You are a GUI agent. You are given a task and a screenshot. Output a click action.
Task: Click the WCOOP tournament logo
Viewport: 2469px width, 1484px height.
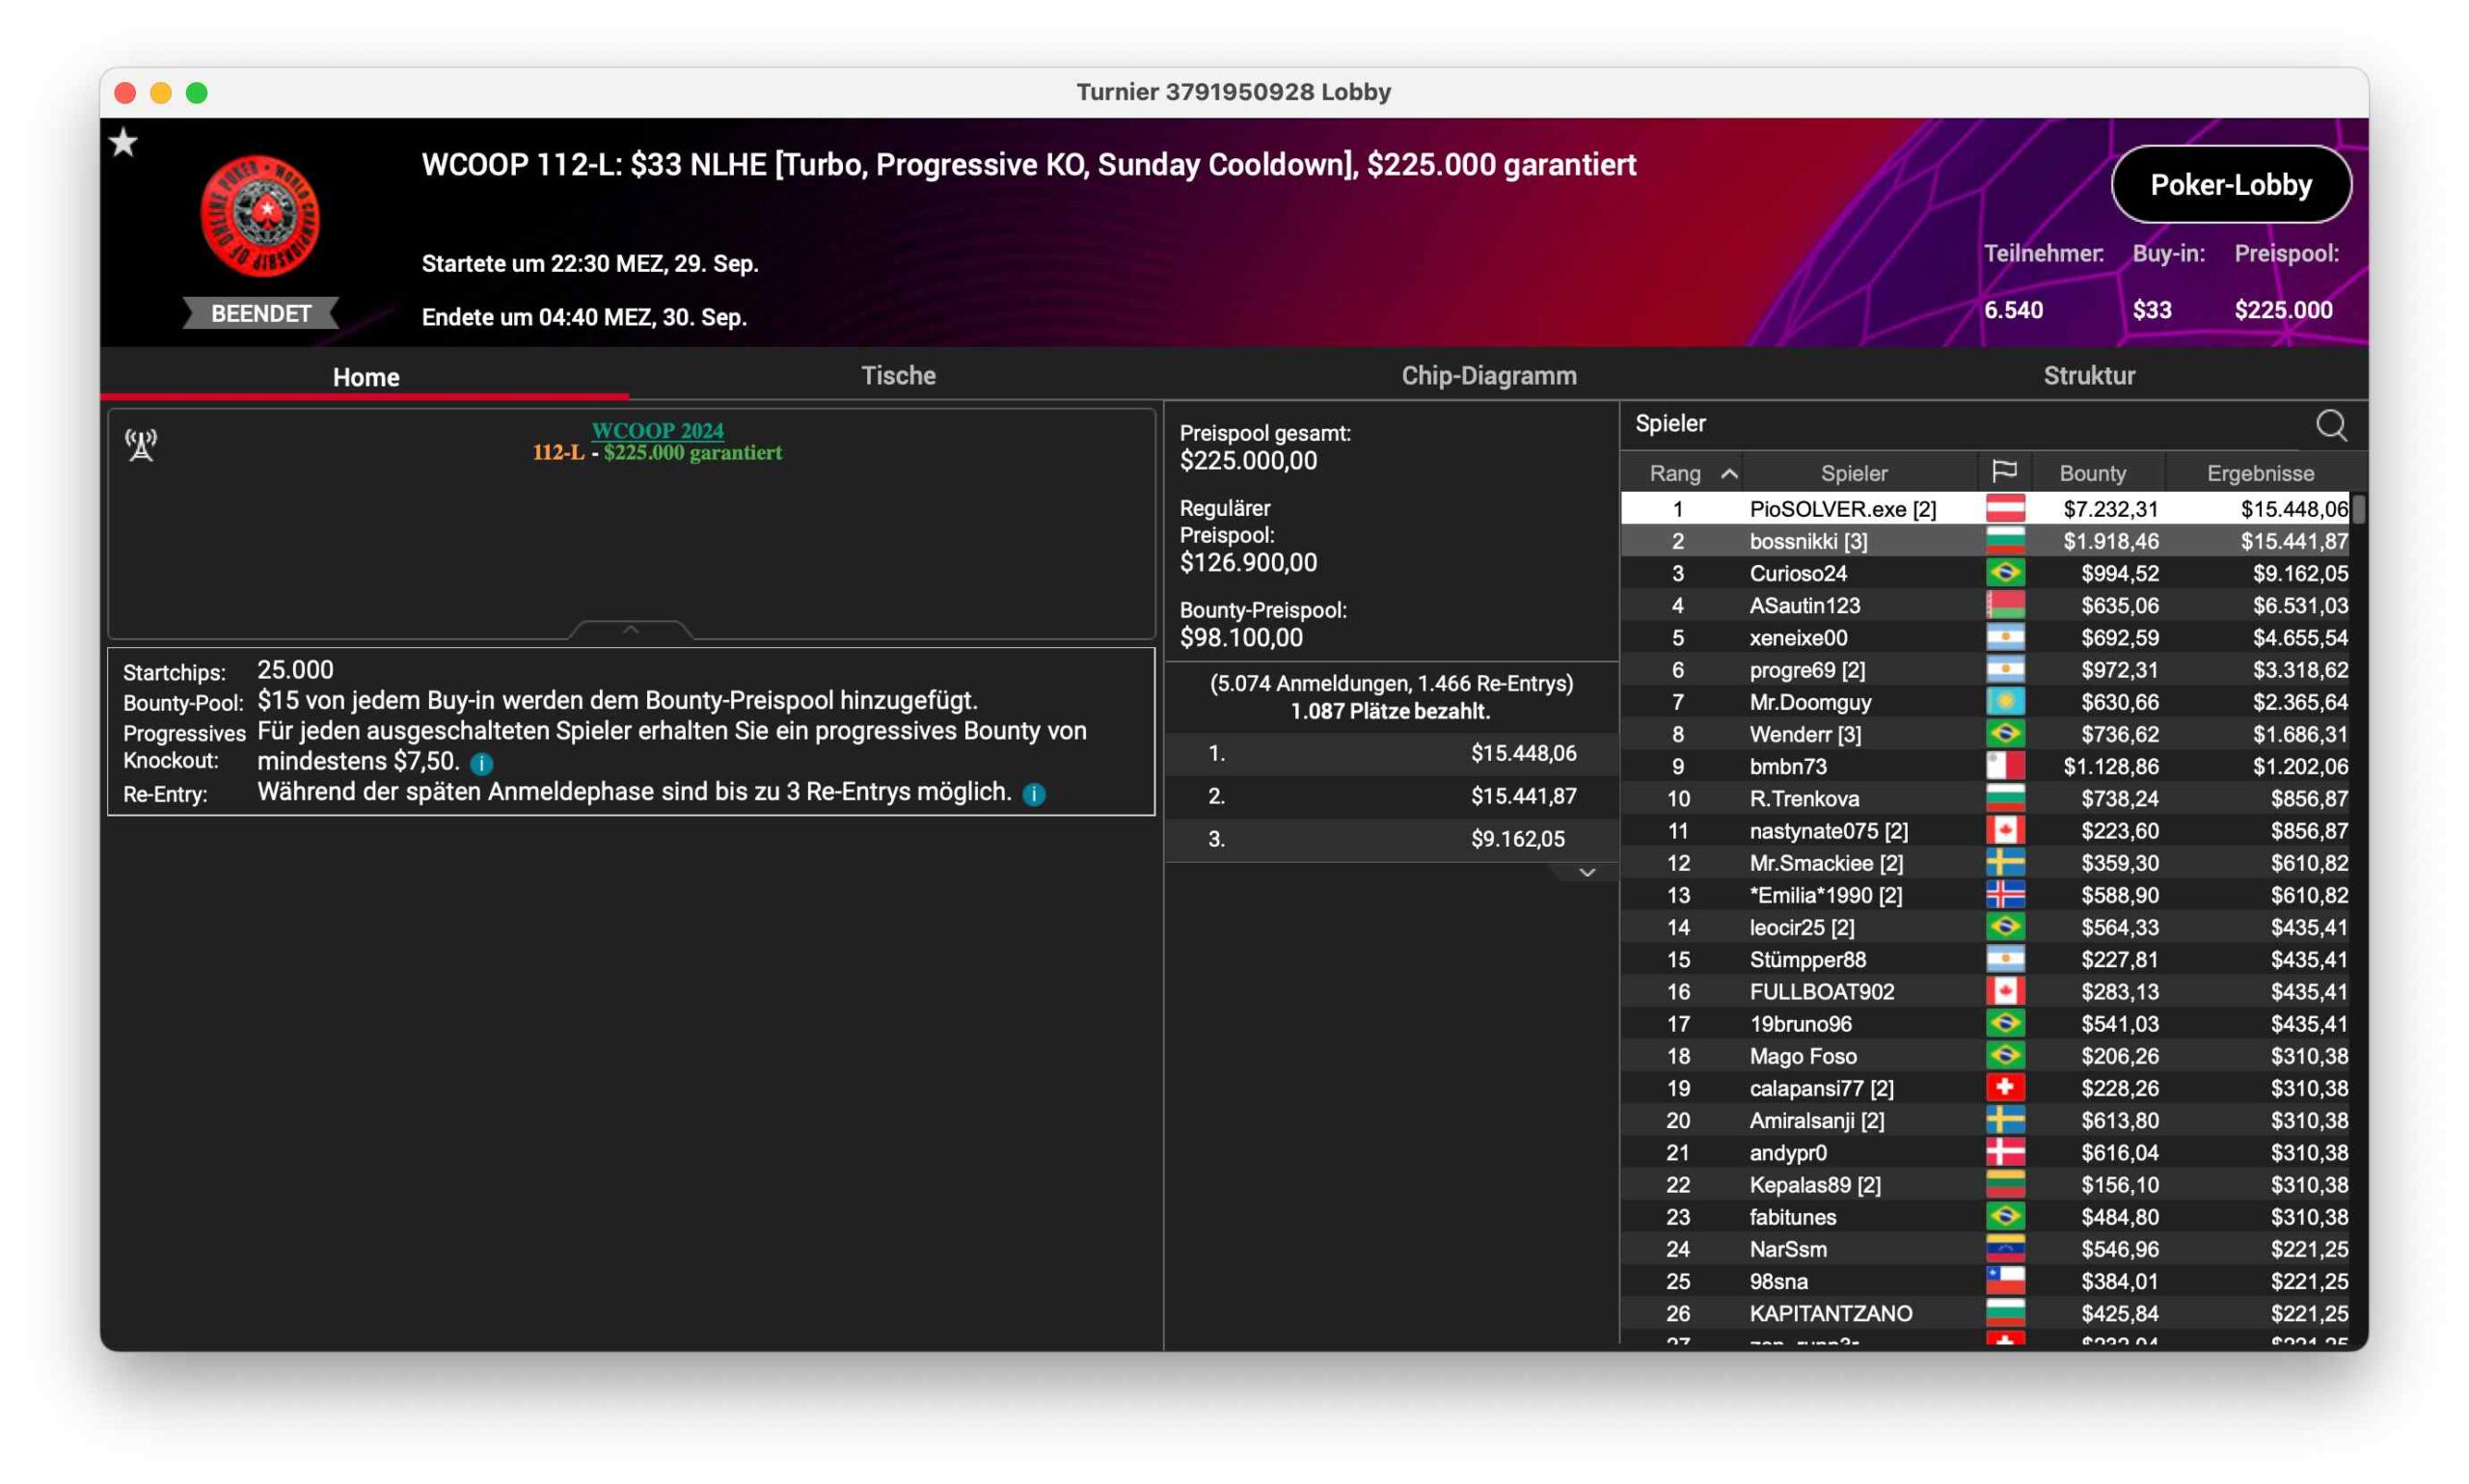click(x=260, y=215)
